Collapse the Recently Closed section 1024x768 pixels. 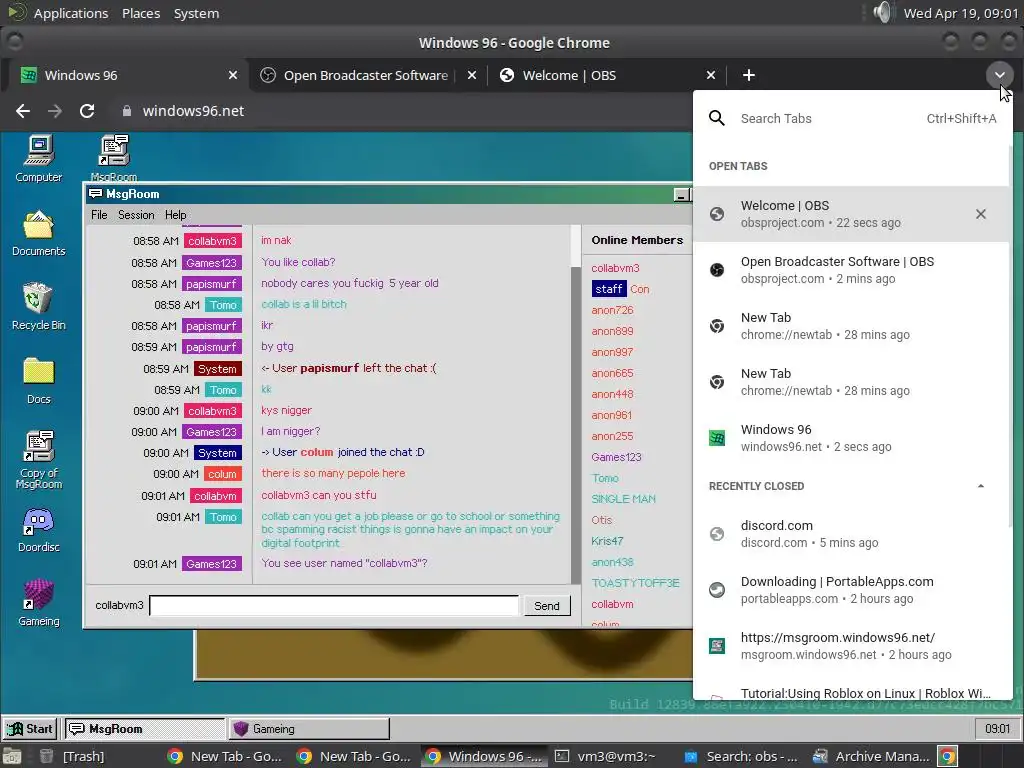[x=980, y=486]
